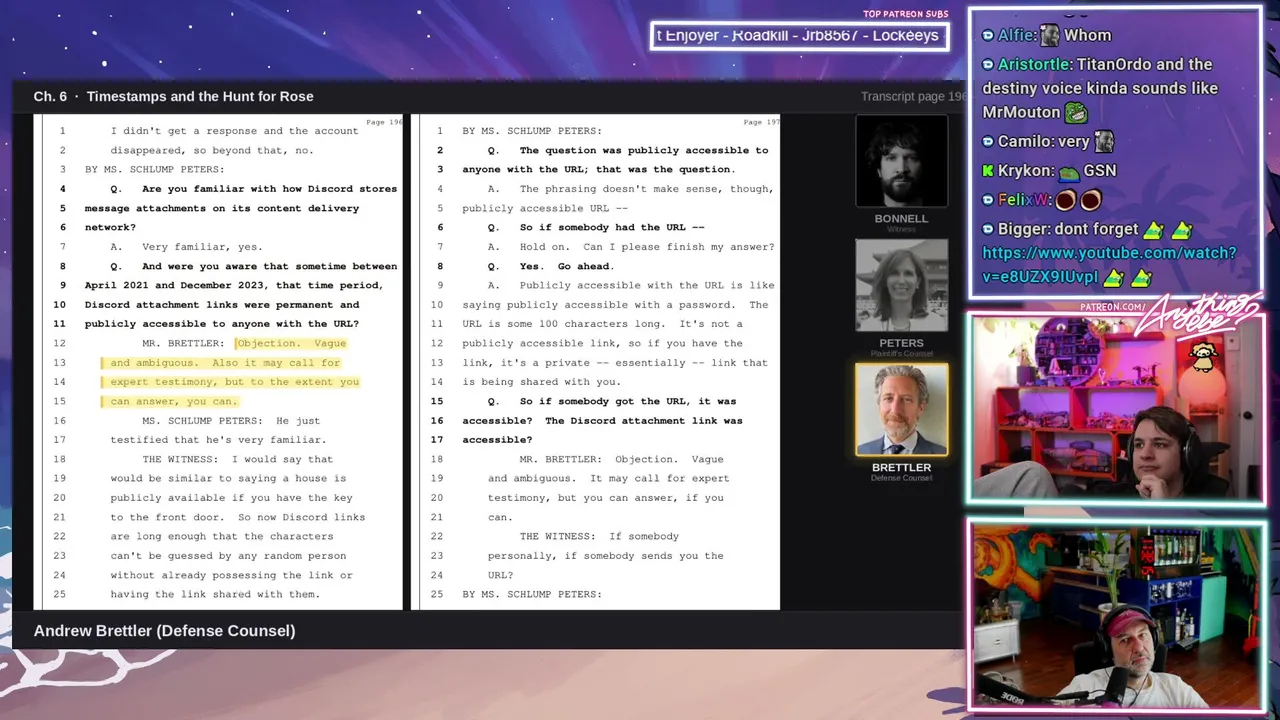Click the badge icon beside Bigger's username

coord(988,229)
